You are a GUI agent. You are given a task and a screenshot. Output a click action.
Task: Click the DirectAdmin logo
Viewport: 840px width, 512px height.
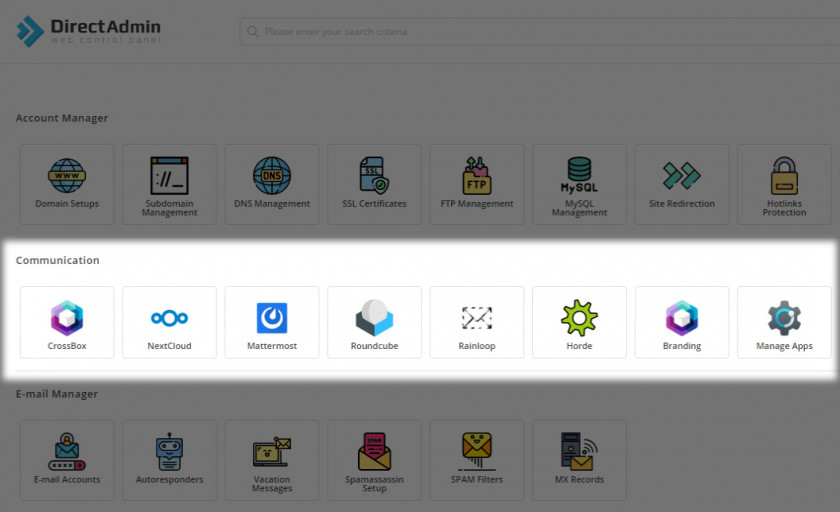click(88, 31)
